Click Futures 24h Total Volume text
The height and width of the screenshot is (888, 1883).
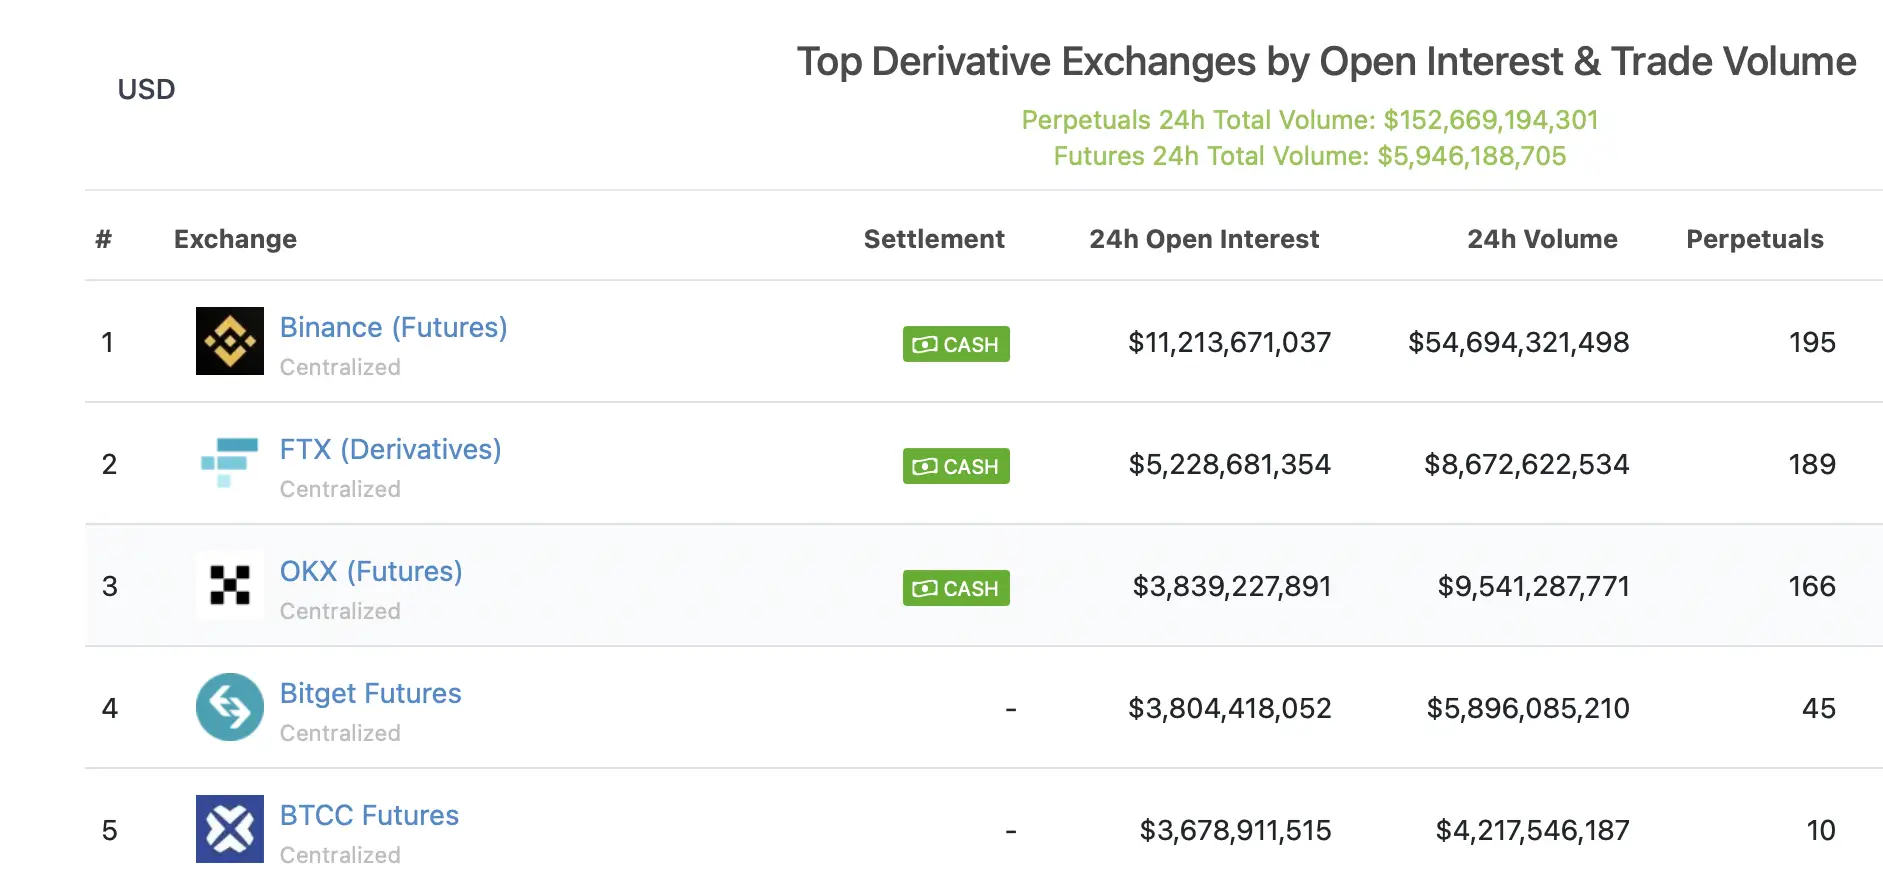pyautogui.click(x=1310, y=156)
